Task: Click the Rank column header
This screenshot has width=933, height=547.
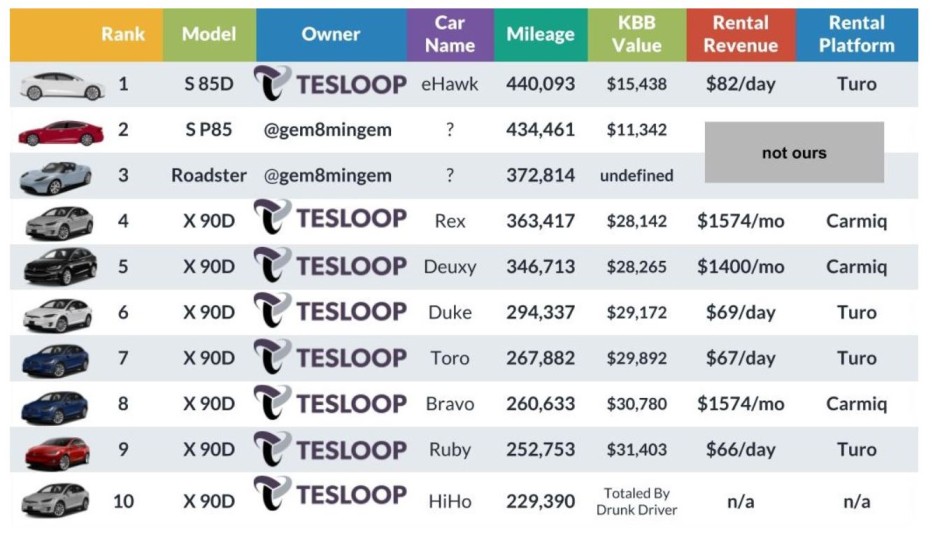Action: coord(123,35)
